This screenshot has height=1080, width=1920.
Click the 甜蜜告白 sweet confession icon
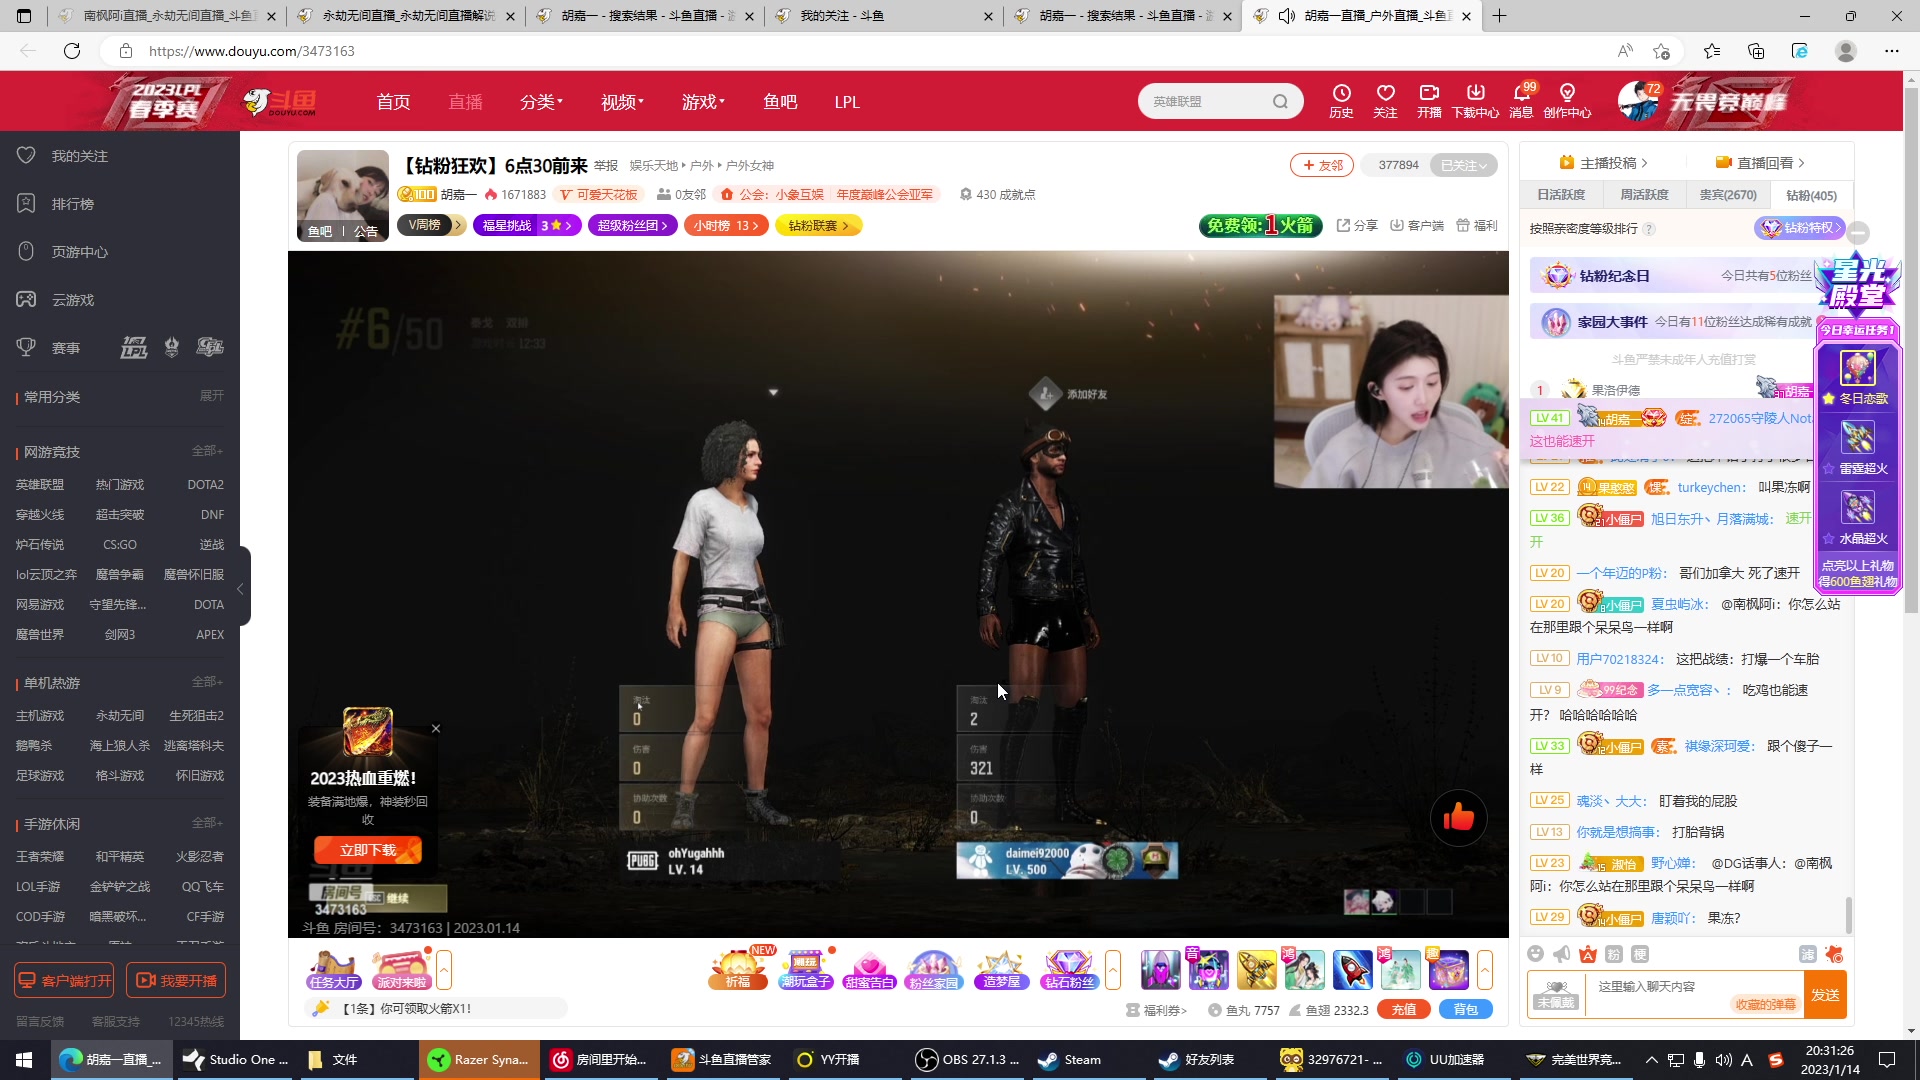pyautogui.click(x=869, y=970)
